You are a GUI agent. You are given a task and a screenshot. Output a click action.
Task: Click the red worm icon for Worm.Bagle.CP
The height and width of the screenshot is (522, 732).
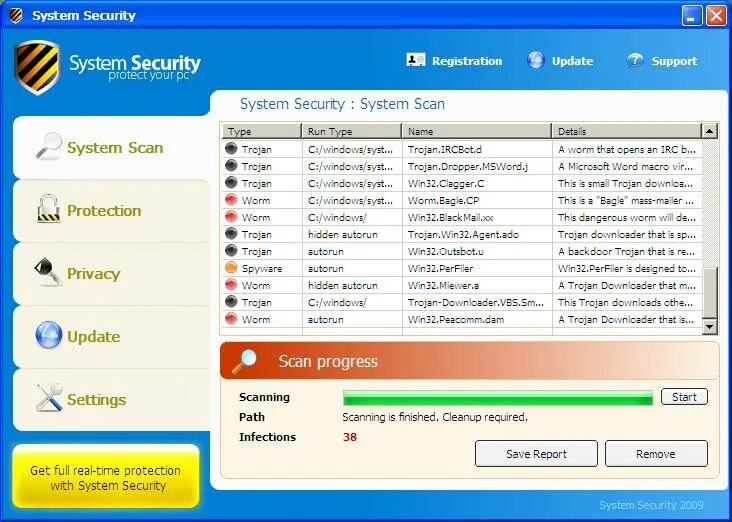(x=231, y=199)
